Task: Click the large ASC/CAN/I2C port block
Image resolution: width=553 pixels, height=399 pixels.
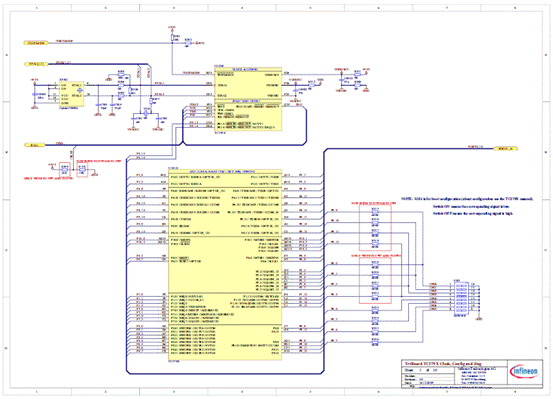Action: pyautogui.click(x=225, y=265)
